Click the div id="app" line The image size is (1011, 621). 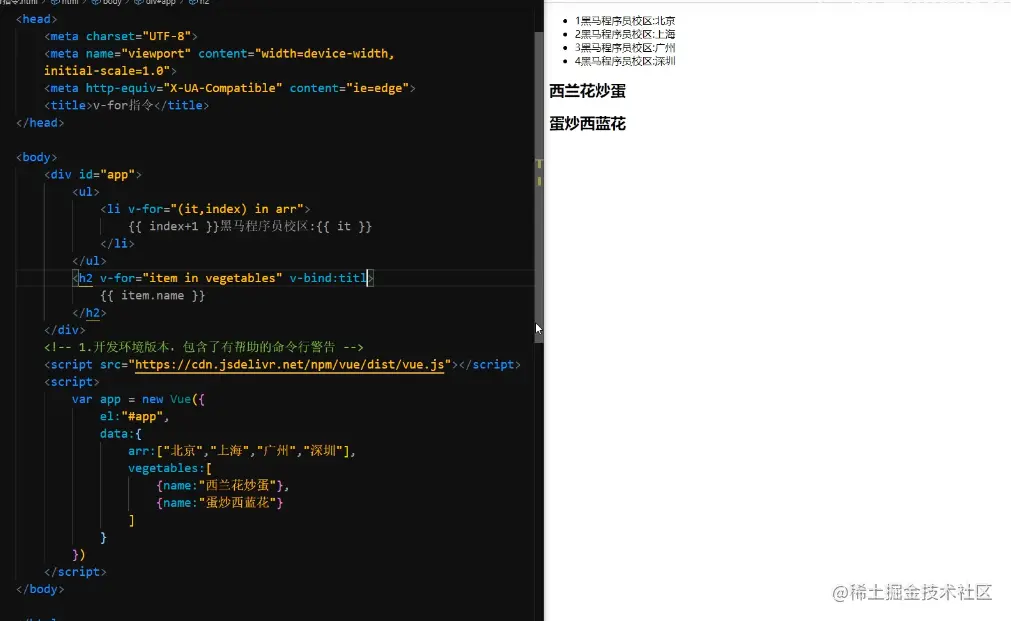93,175
